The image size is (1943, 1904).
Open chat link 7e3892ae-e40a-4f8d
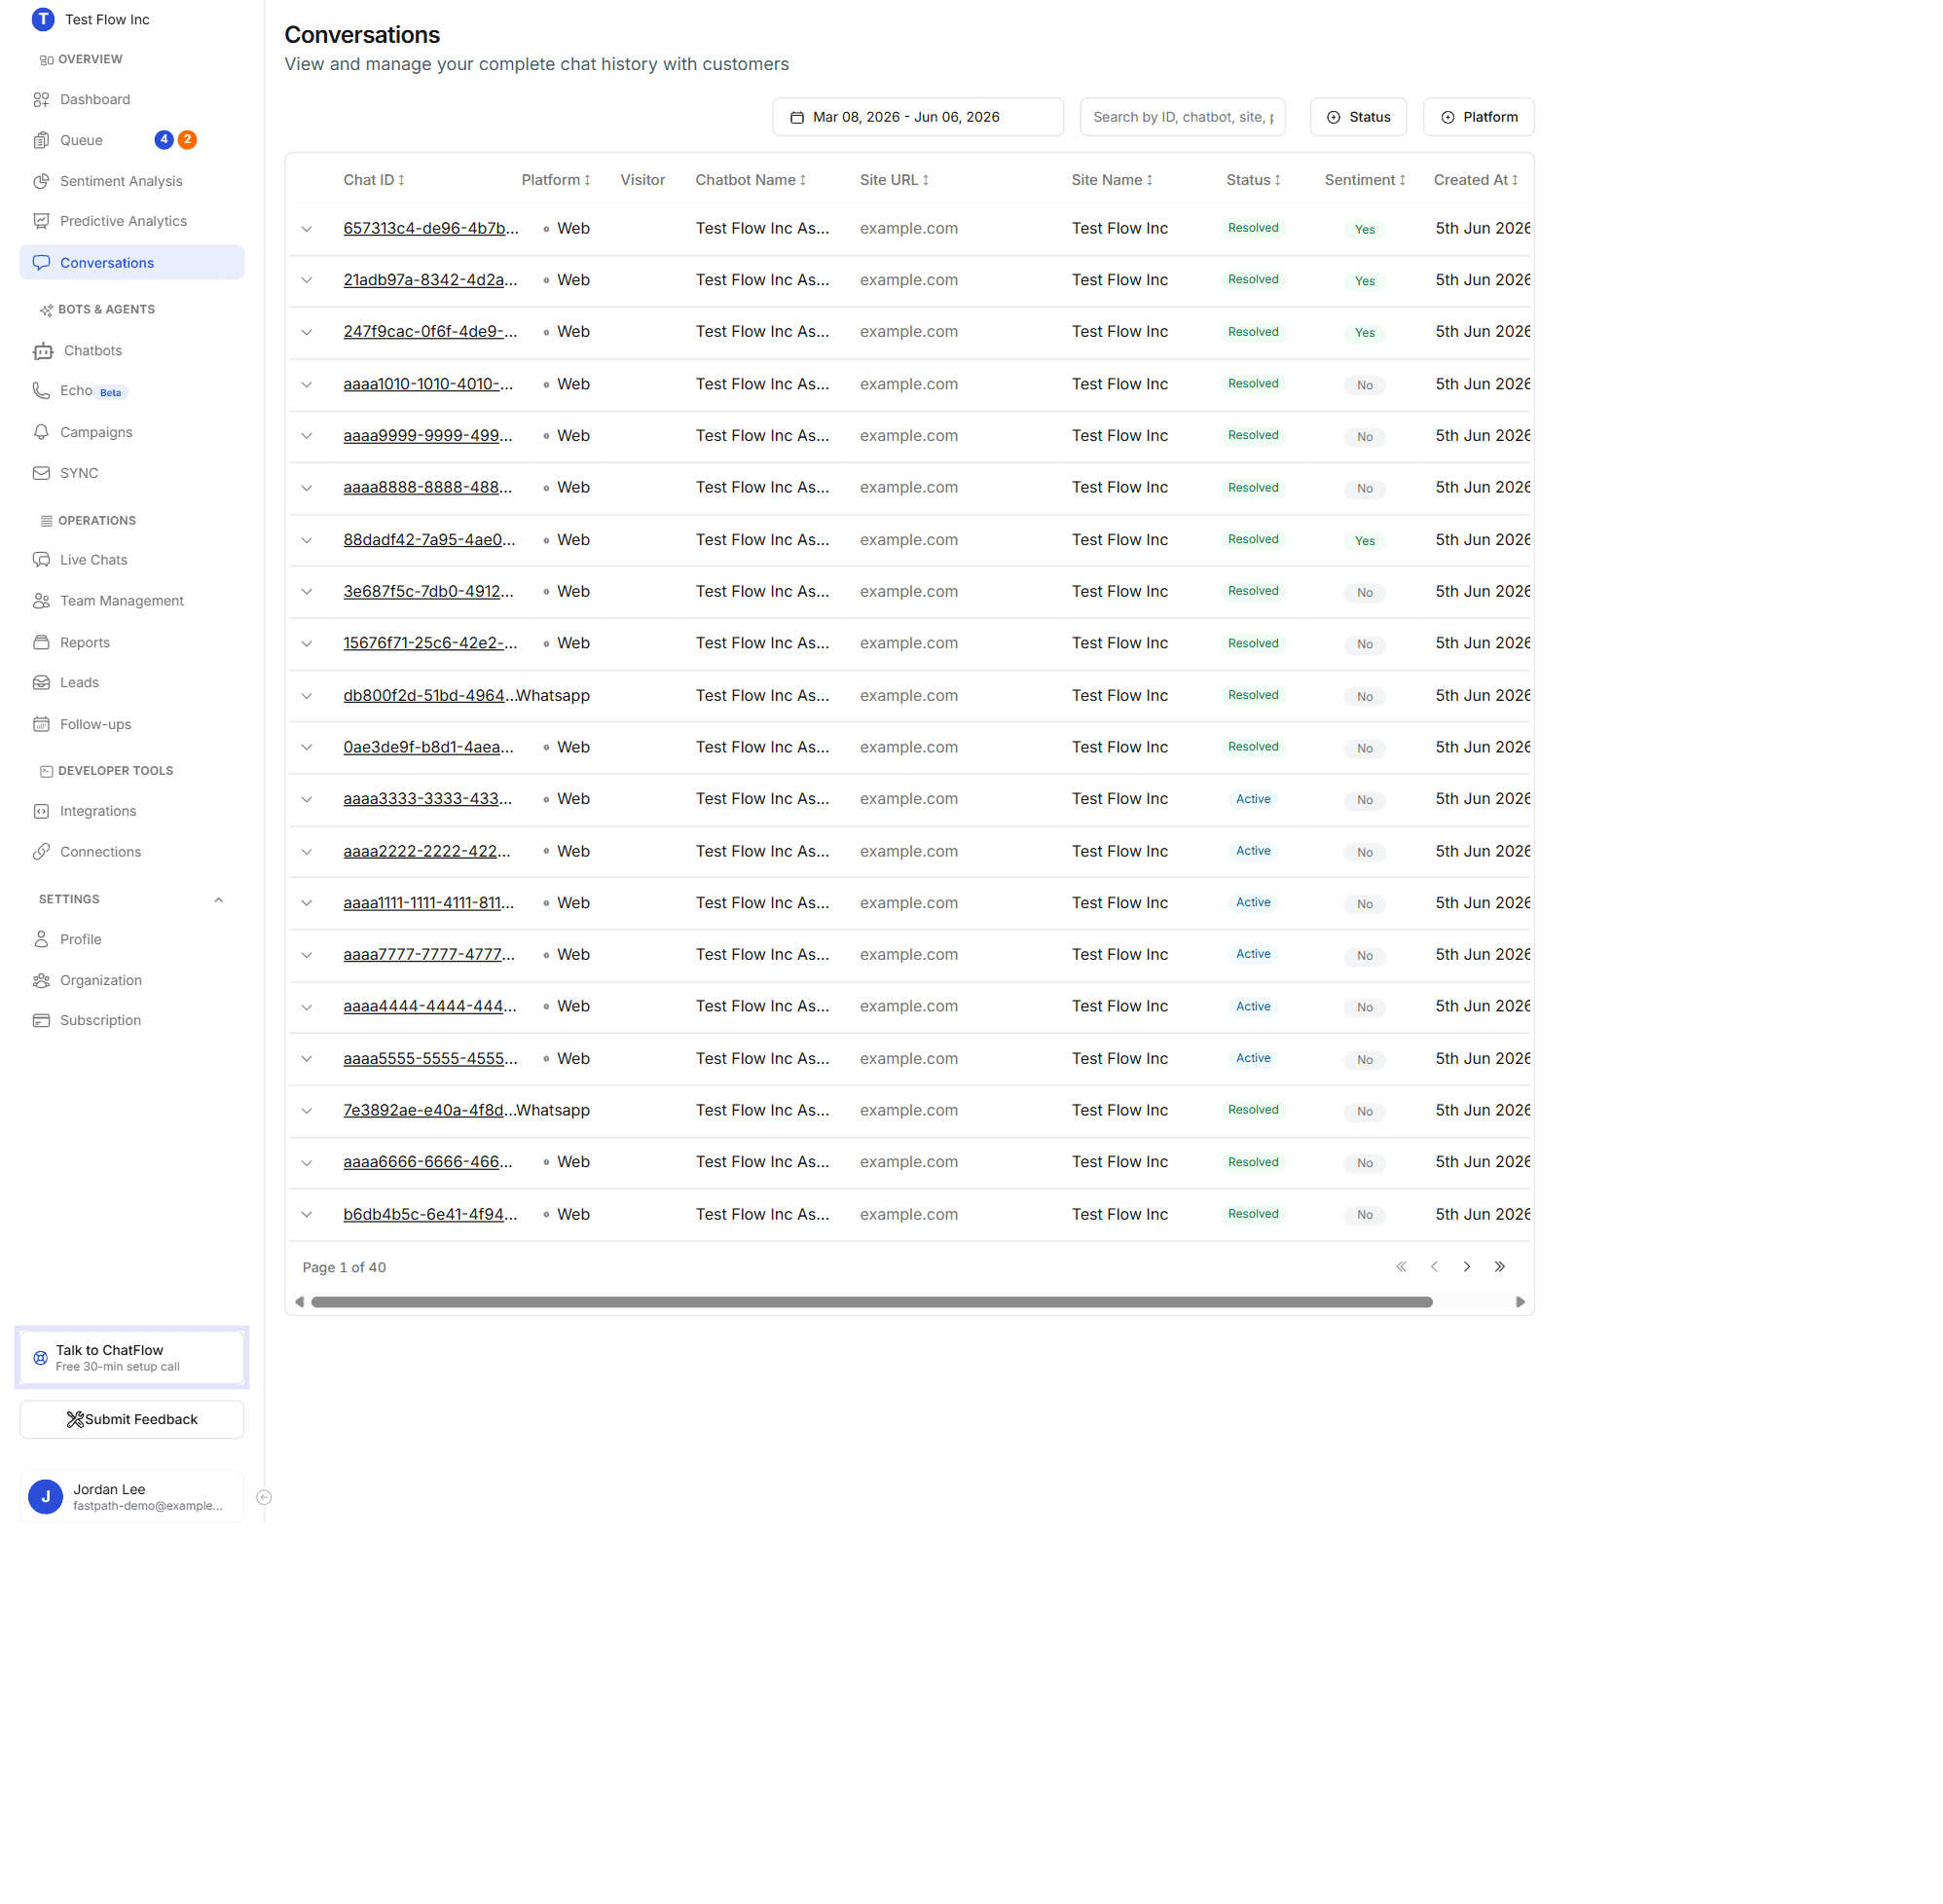tap(430, 1113)
